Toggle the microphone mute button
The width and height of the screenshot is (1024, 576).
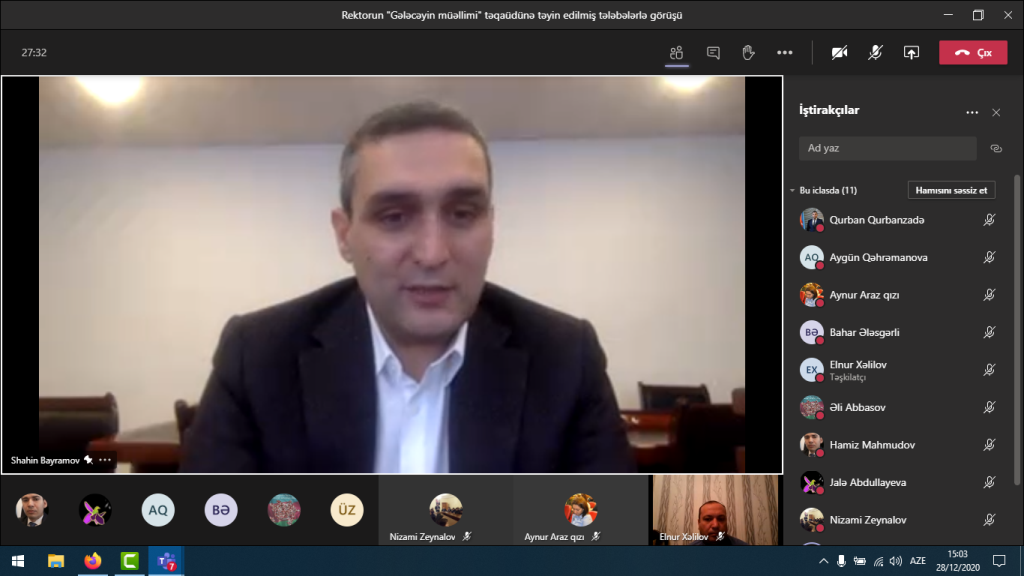[875, 53]
